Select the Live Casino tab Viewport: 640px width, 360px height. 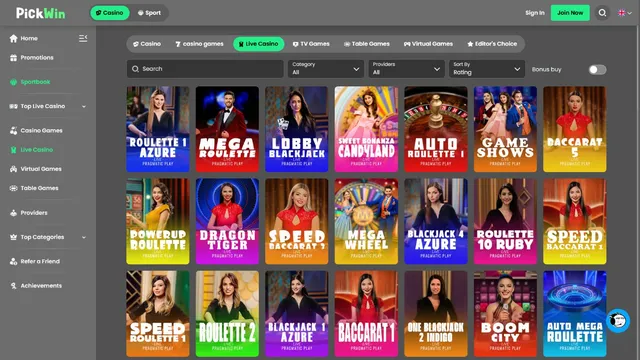point(258,44)
